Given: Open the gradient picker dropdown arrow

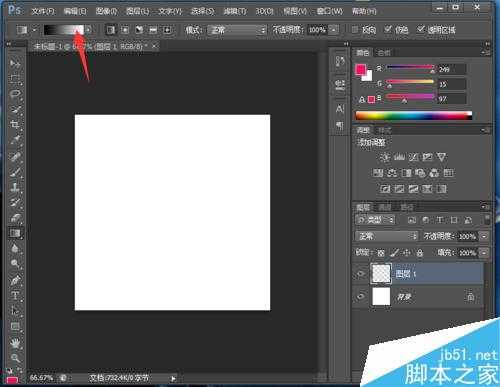Looking at the screenshot, I should coord(88,30).
